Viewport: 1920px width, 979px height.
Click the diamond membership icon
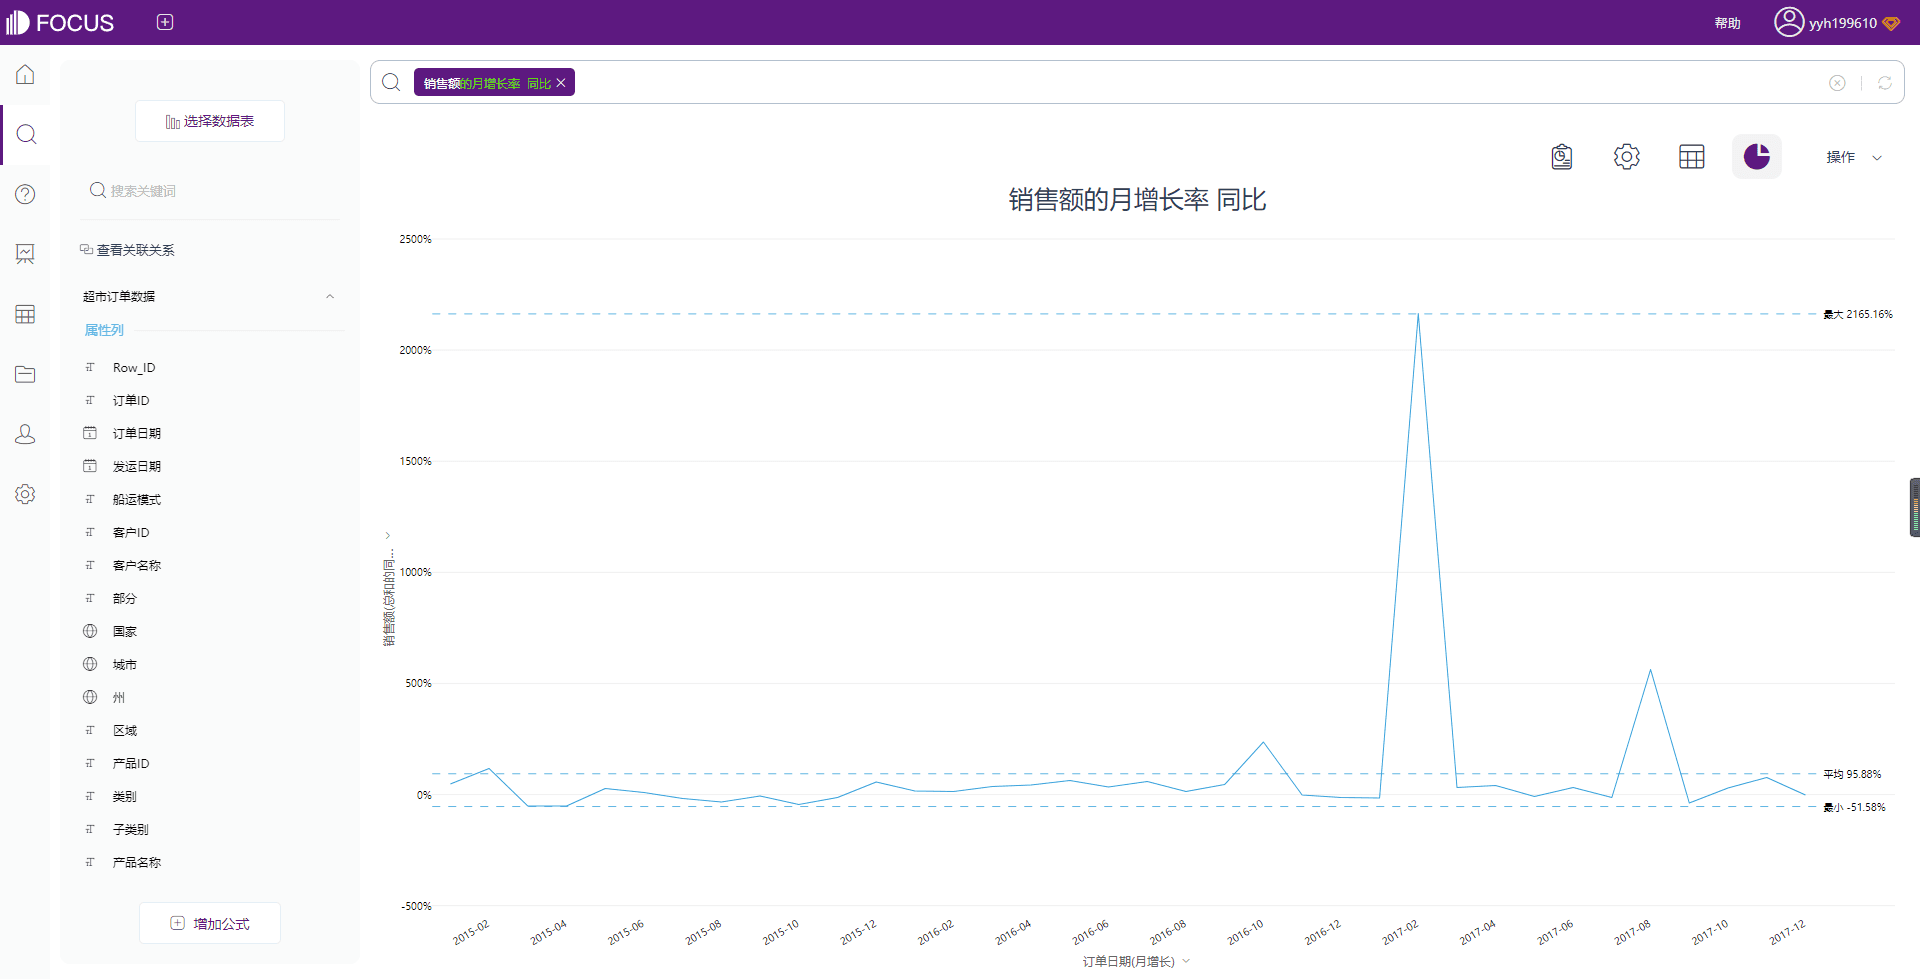coord(1891,23)
